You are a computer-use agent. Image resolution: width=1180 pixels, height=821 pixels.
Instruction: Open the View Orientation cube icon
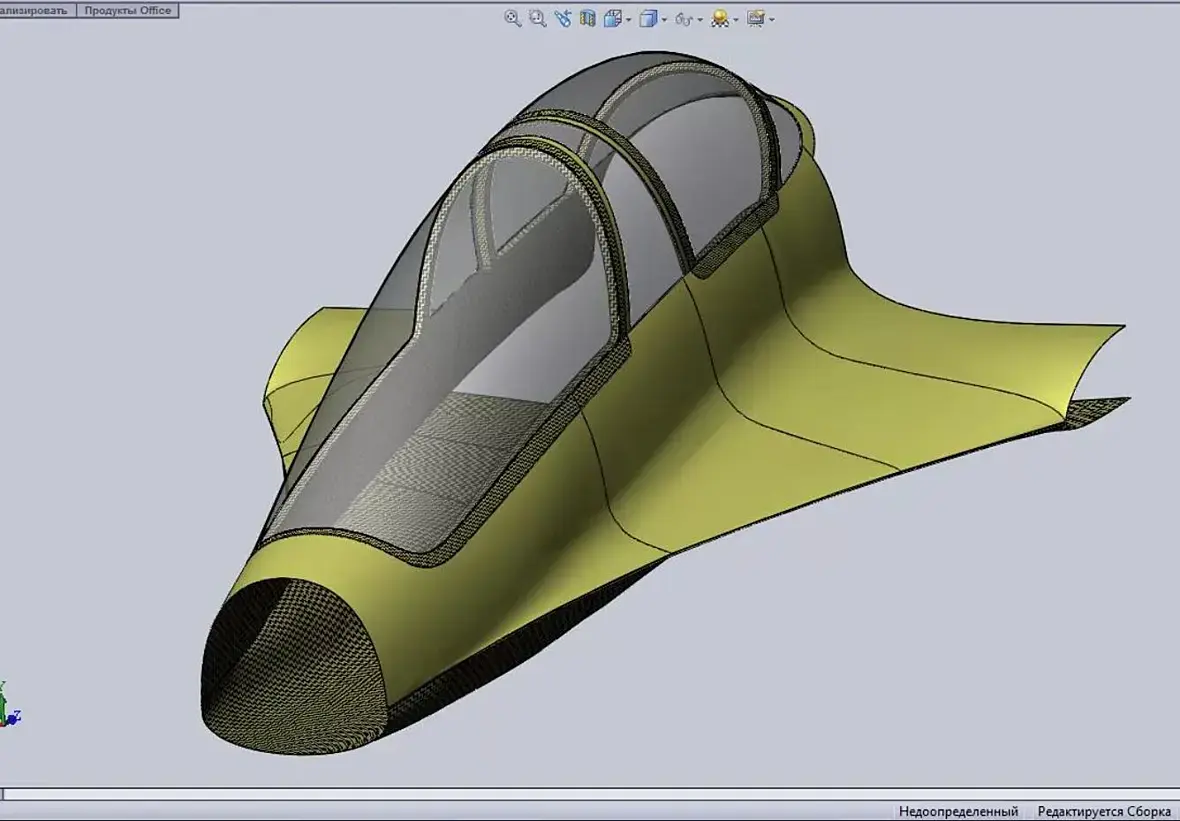[x=613, y=19]
